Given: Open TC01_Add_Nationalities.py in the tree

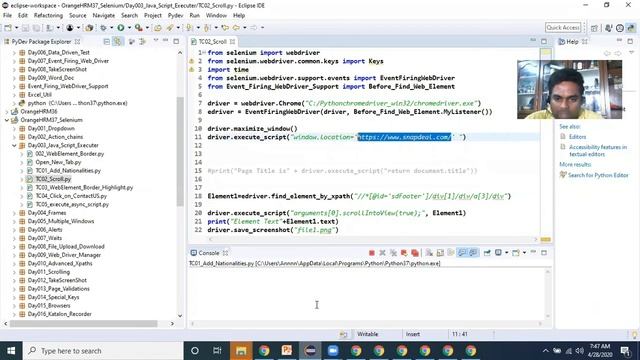Looking at the screenshot, I should click(68, 171).
